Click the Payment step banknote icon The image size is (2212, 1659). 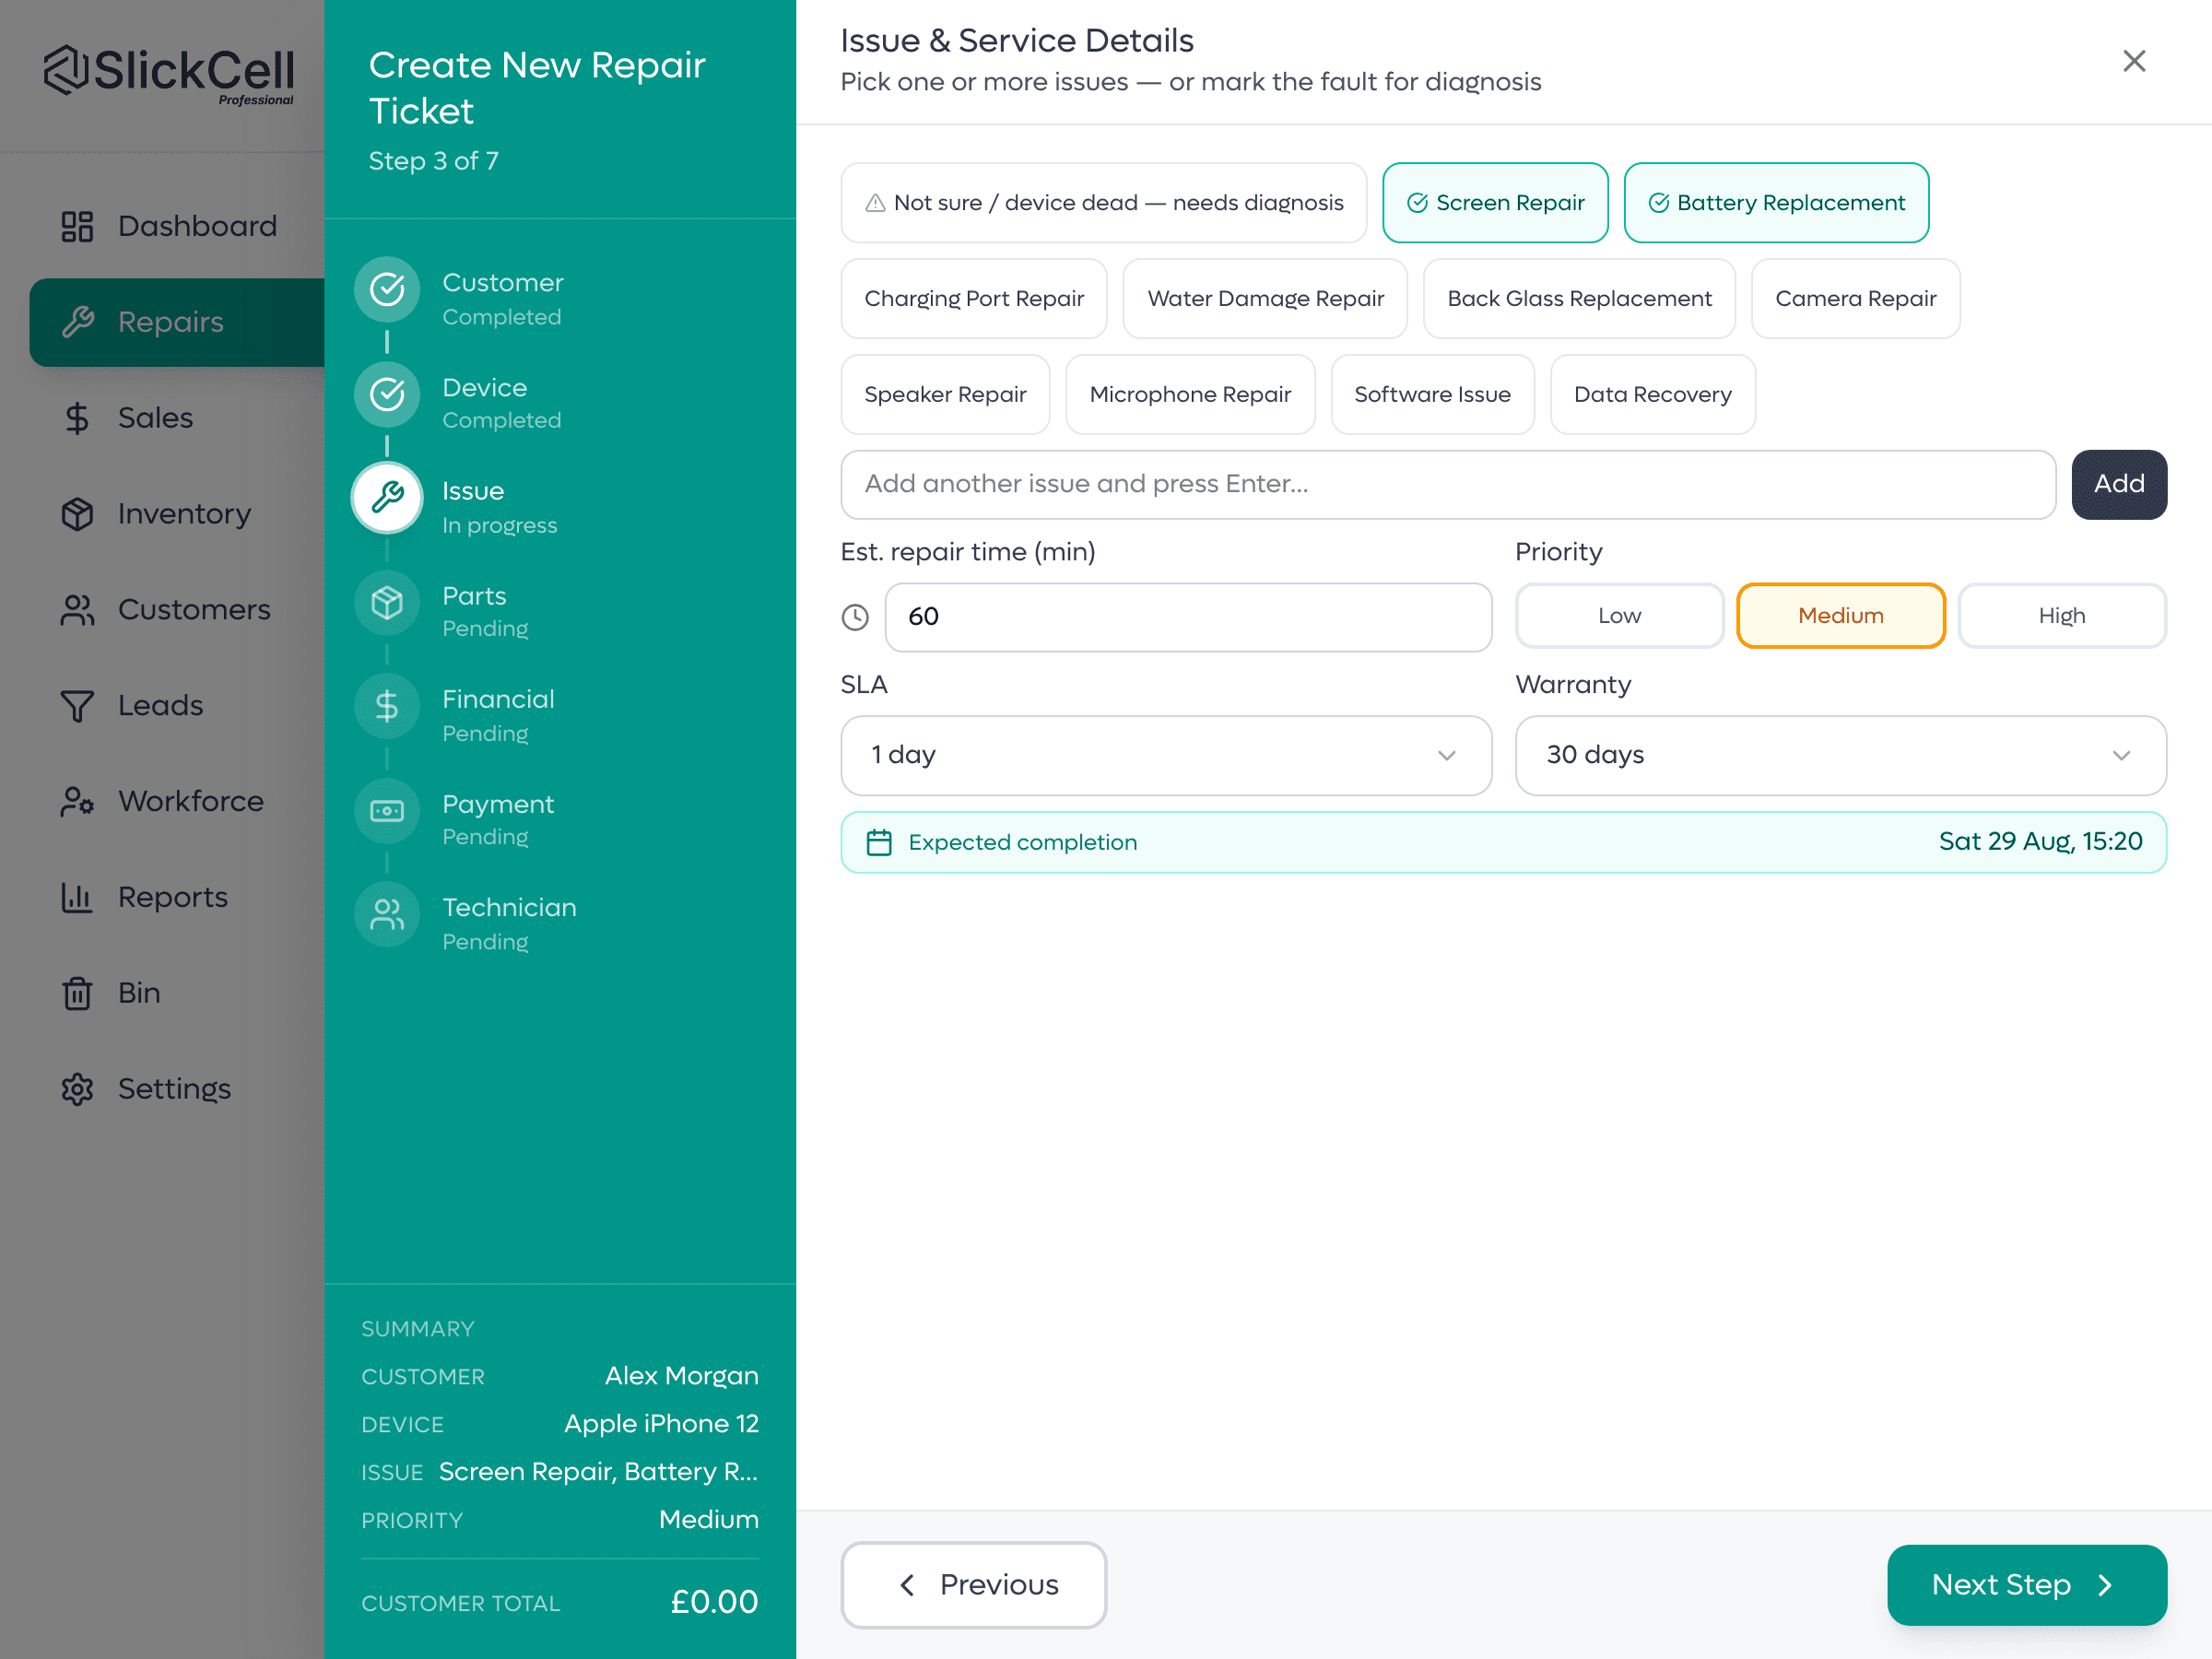tap(387, 810)
